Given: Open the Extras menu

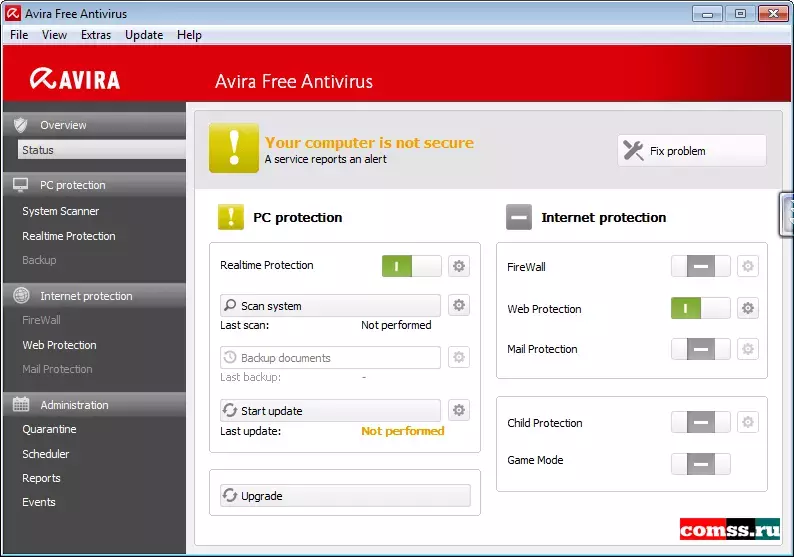Looking at the screenshot, I should coord(96,35).
